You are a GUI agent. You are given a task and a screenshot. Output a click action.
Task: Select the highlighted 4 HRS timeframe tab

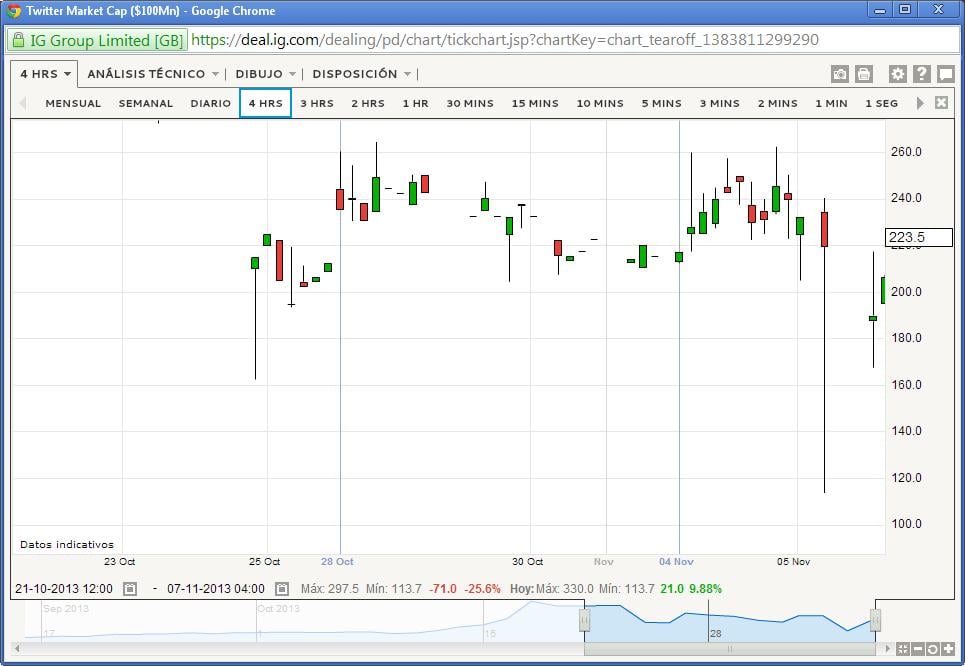265,103
